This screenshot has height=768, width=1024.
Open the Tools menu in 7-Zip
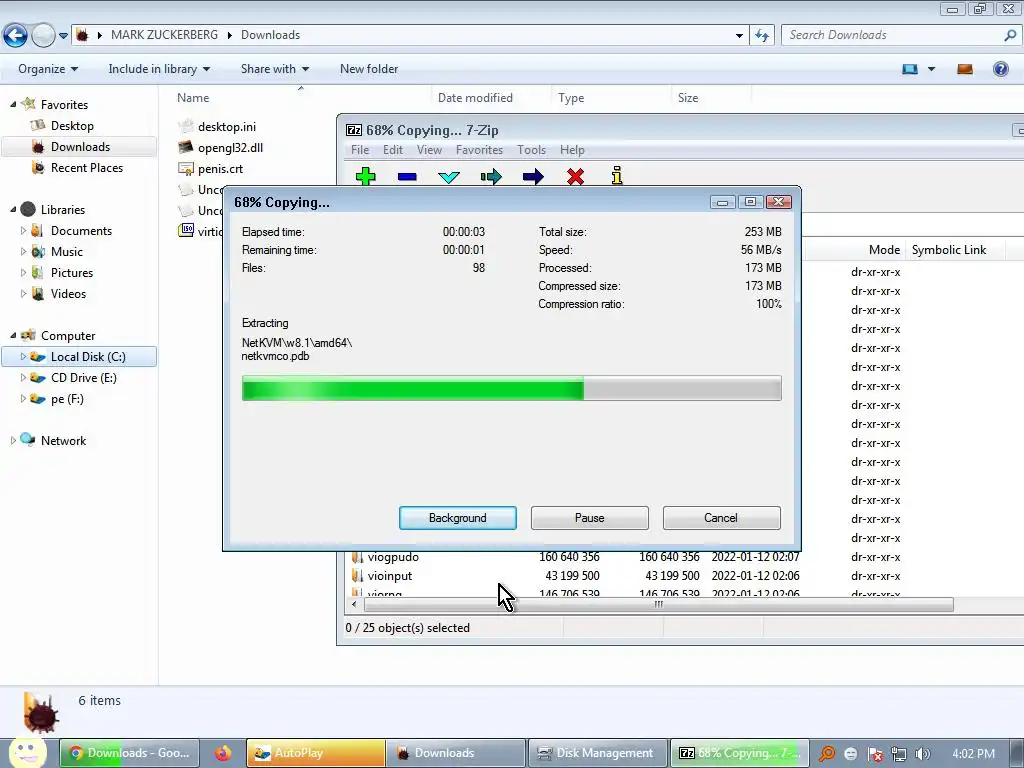[531, 150]
